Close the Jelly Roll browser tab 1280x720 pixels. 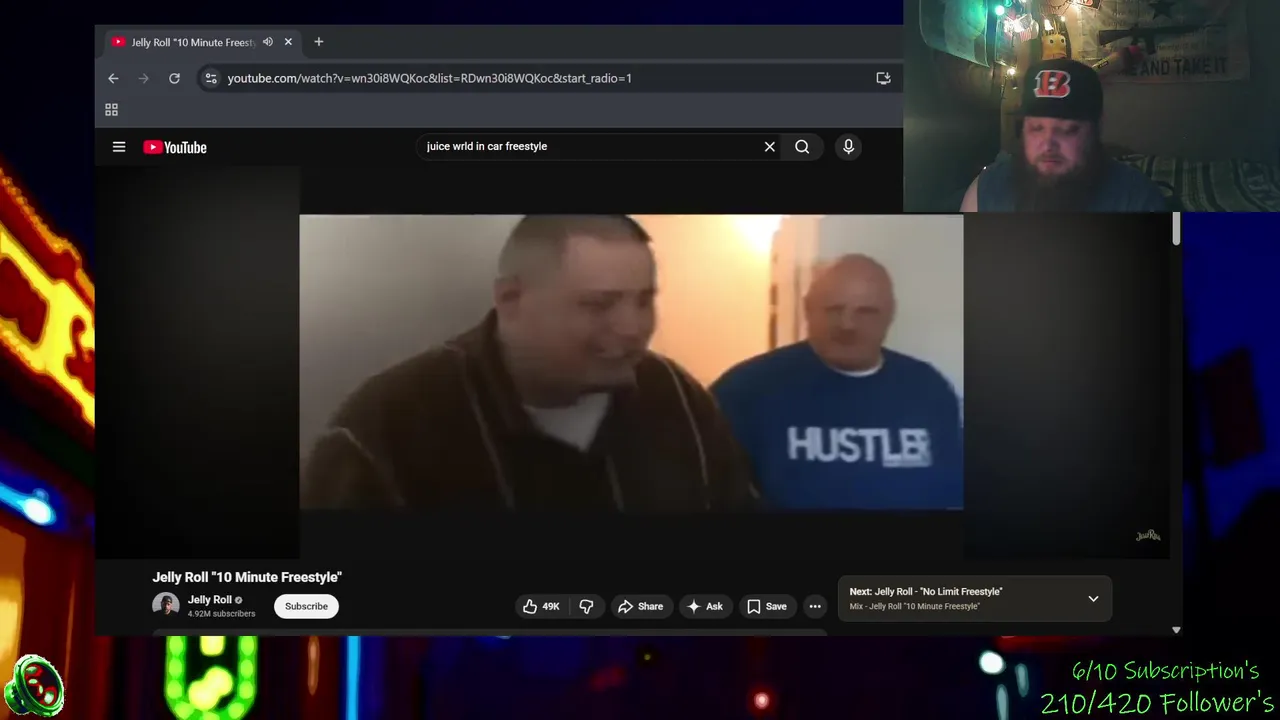point(288,42)
